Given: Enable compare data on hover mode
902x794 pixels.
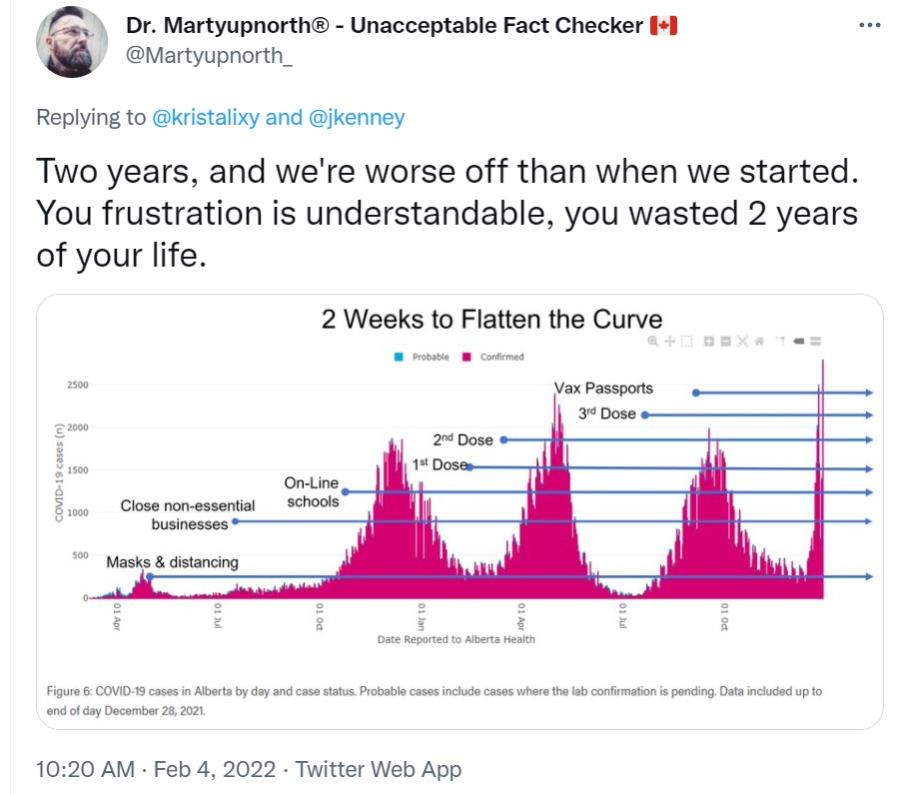Looking at the screenshot, I should tap(816, 341).
